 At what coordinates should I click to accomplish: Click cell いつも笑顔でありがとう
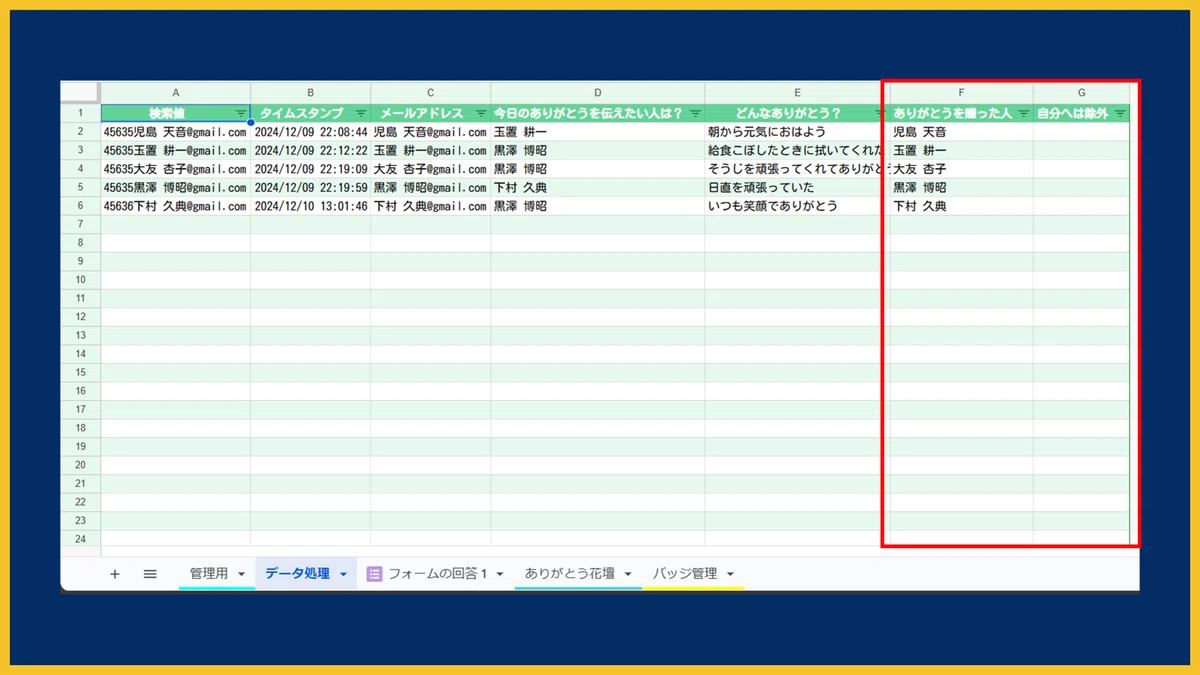(x=797, y=206)
